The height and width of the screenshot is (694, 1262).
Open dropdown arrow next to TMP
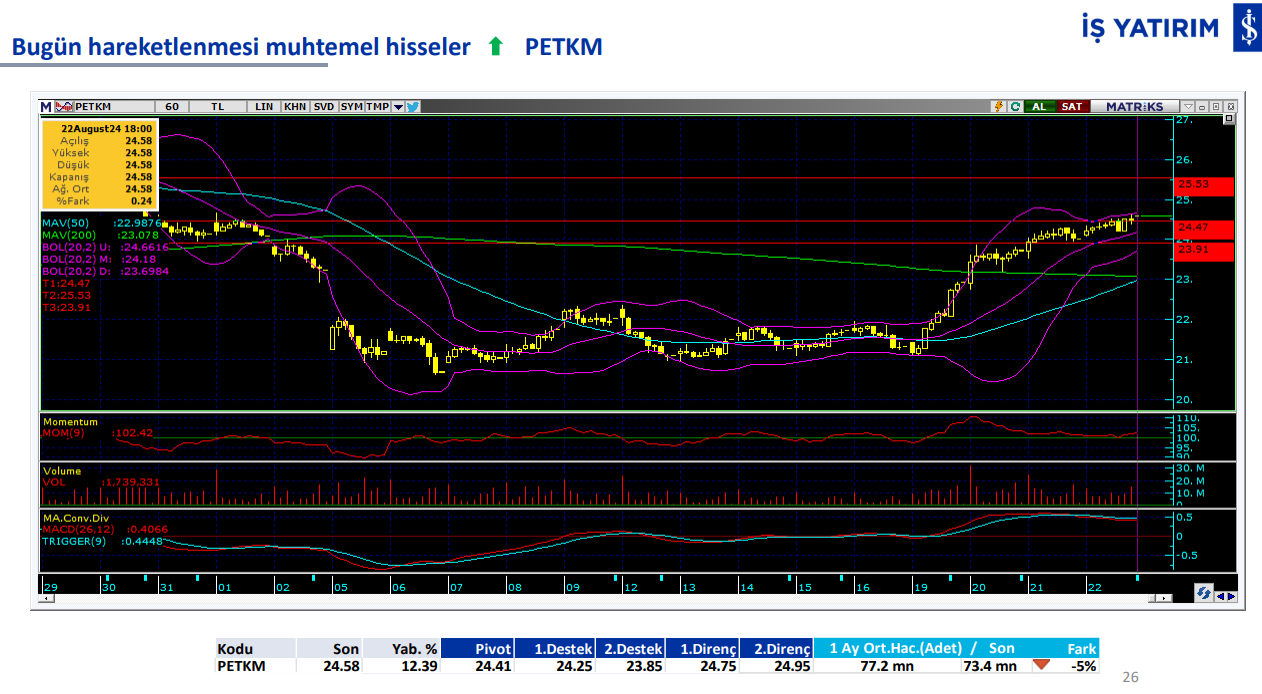coord(398,106)
